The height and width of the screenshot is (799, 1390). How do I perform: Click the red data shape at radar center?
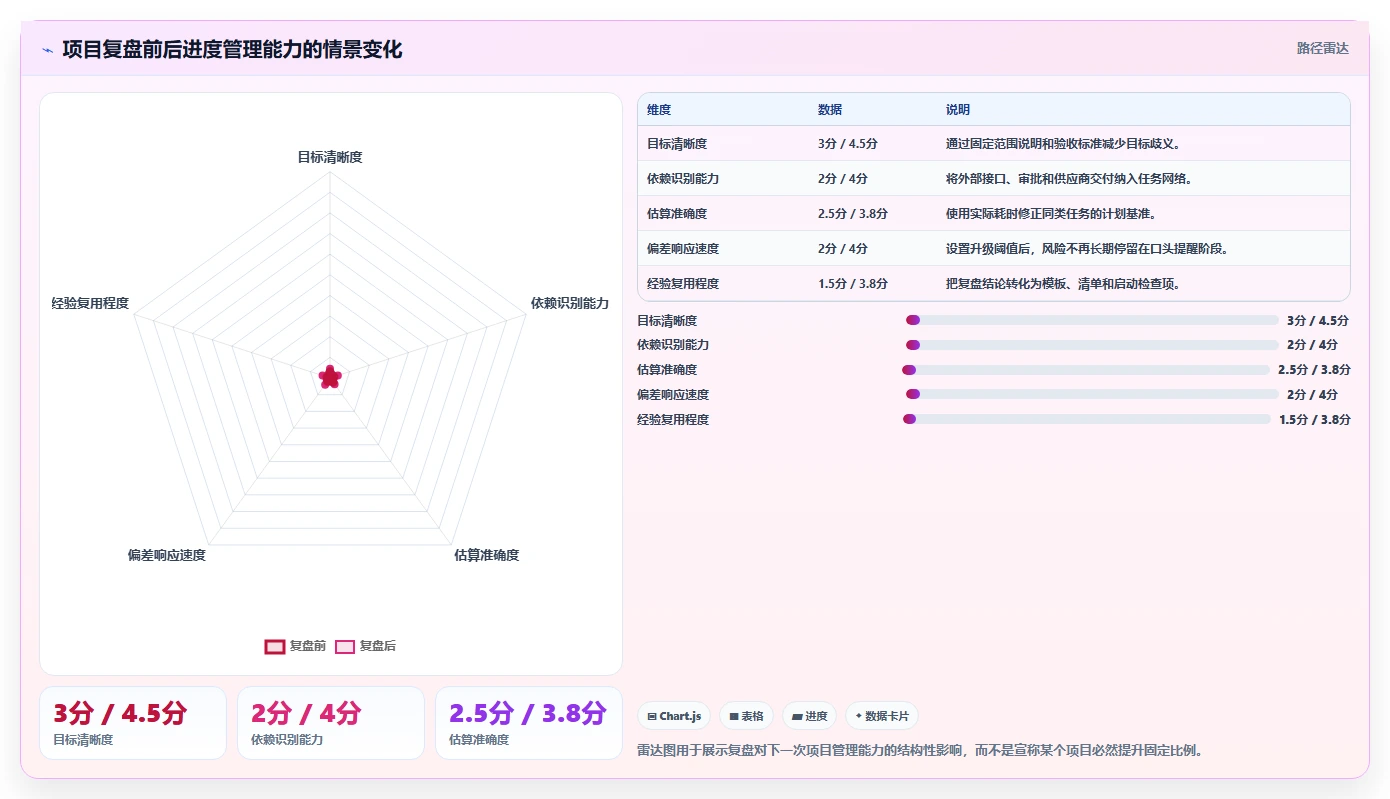[330, 377]
